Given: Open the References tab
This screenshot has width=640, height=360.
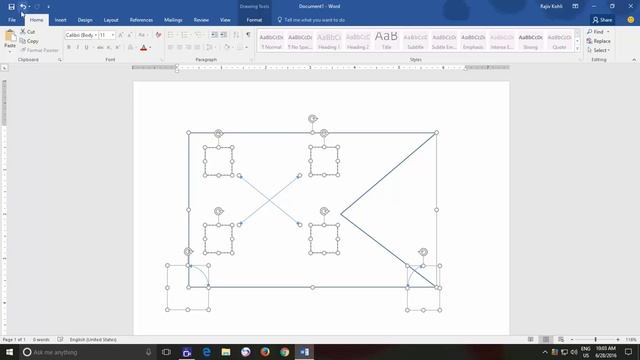Looking at the screenshot, I should pyautogui.click(x=141, y=20).
